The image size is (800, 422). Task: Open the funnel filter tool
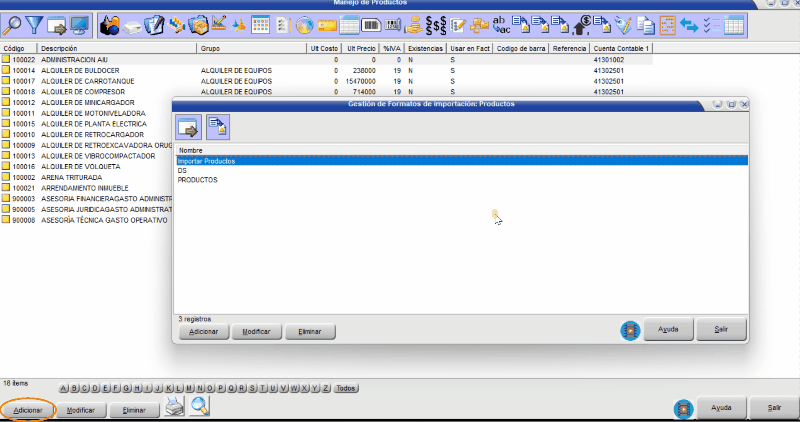point(35,24)
